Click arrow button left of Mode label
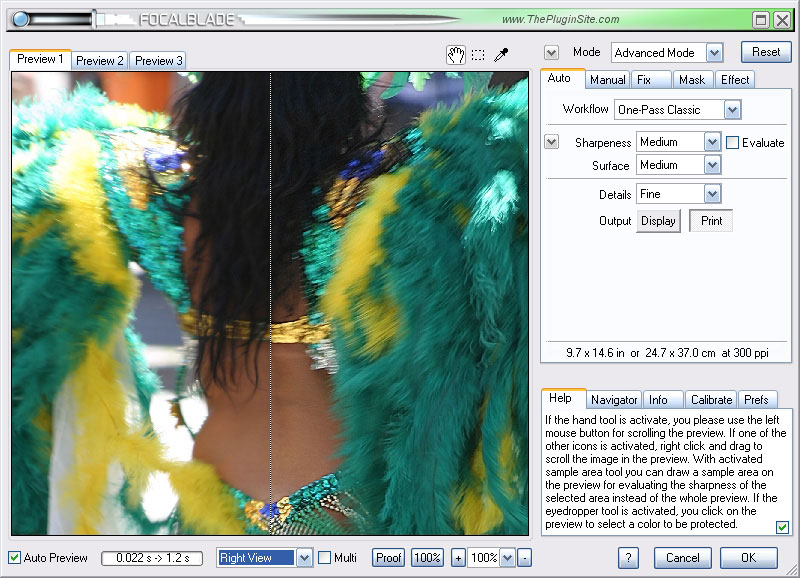Screen dimensions: 800x578 [x=551, y=52]
